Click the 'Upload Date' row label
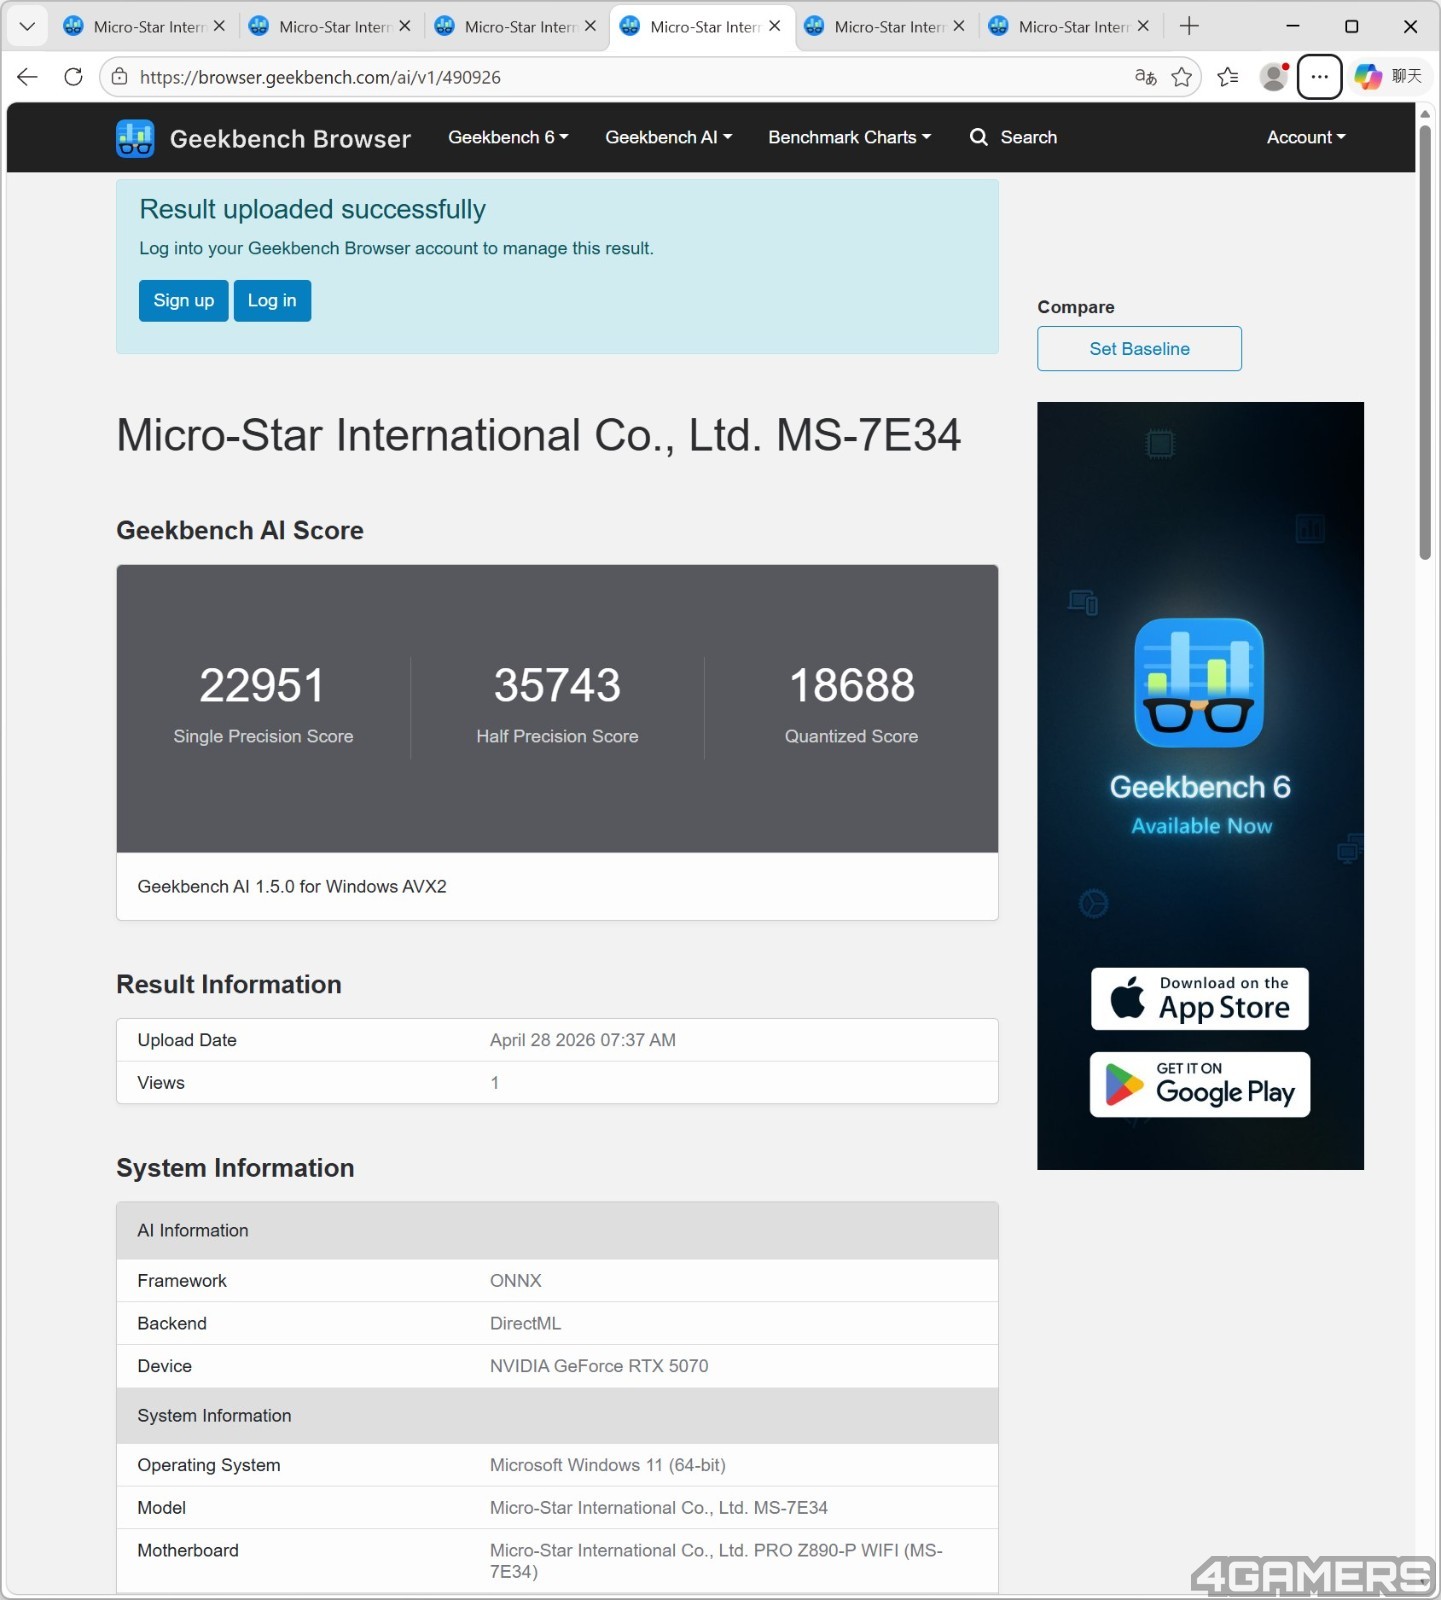The image size is (1441, 1600). (x=187, y=1041)
